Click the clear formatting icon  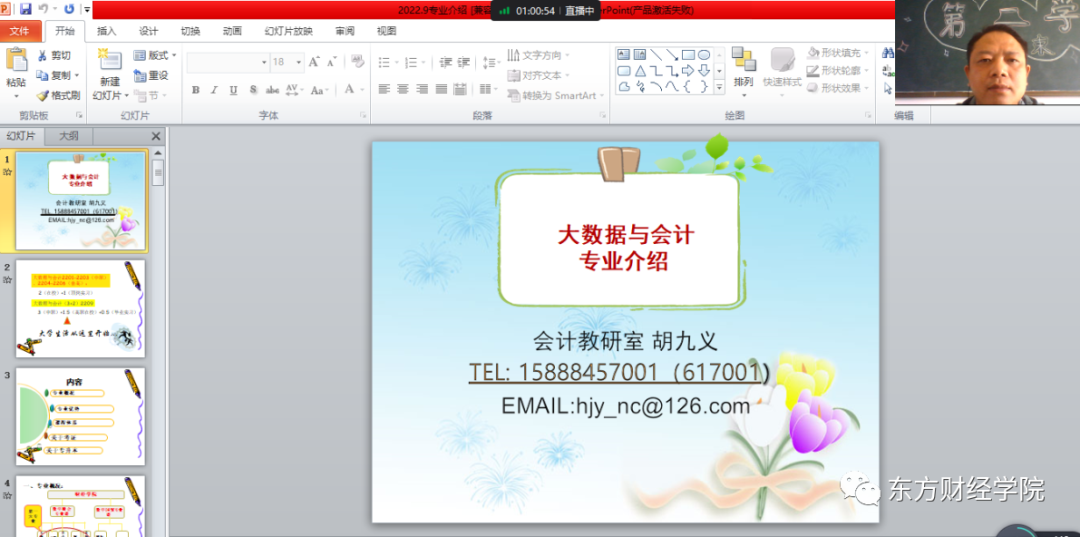tap(357, 61)
